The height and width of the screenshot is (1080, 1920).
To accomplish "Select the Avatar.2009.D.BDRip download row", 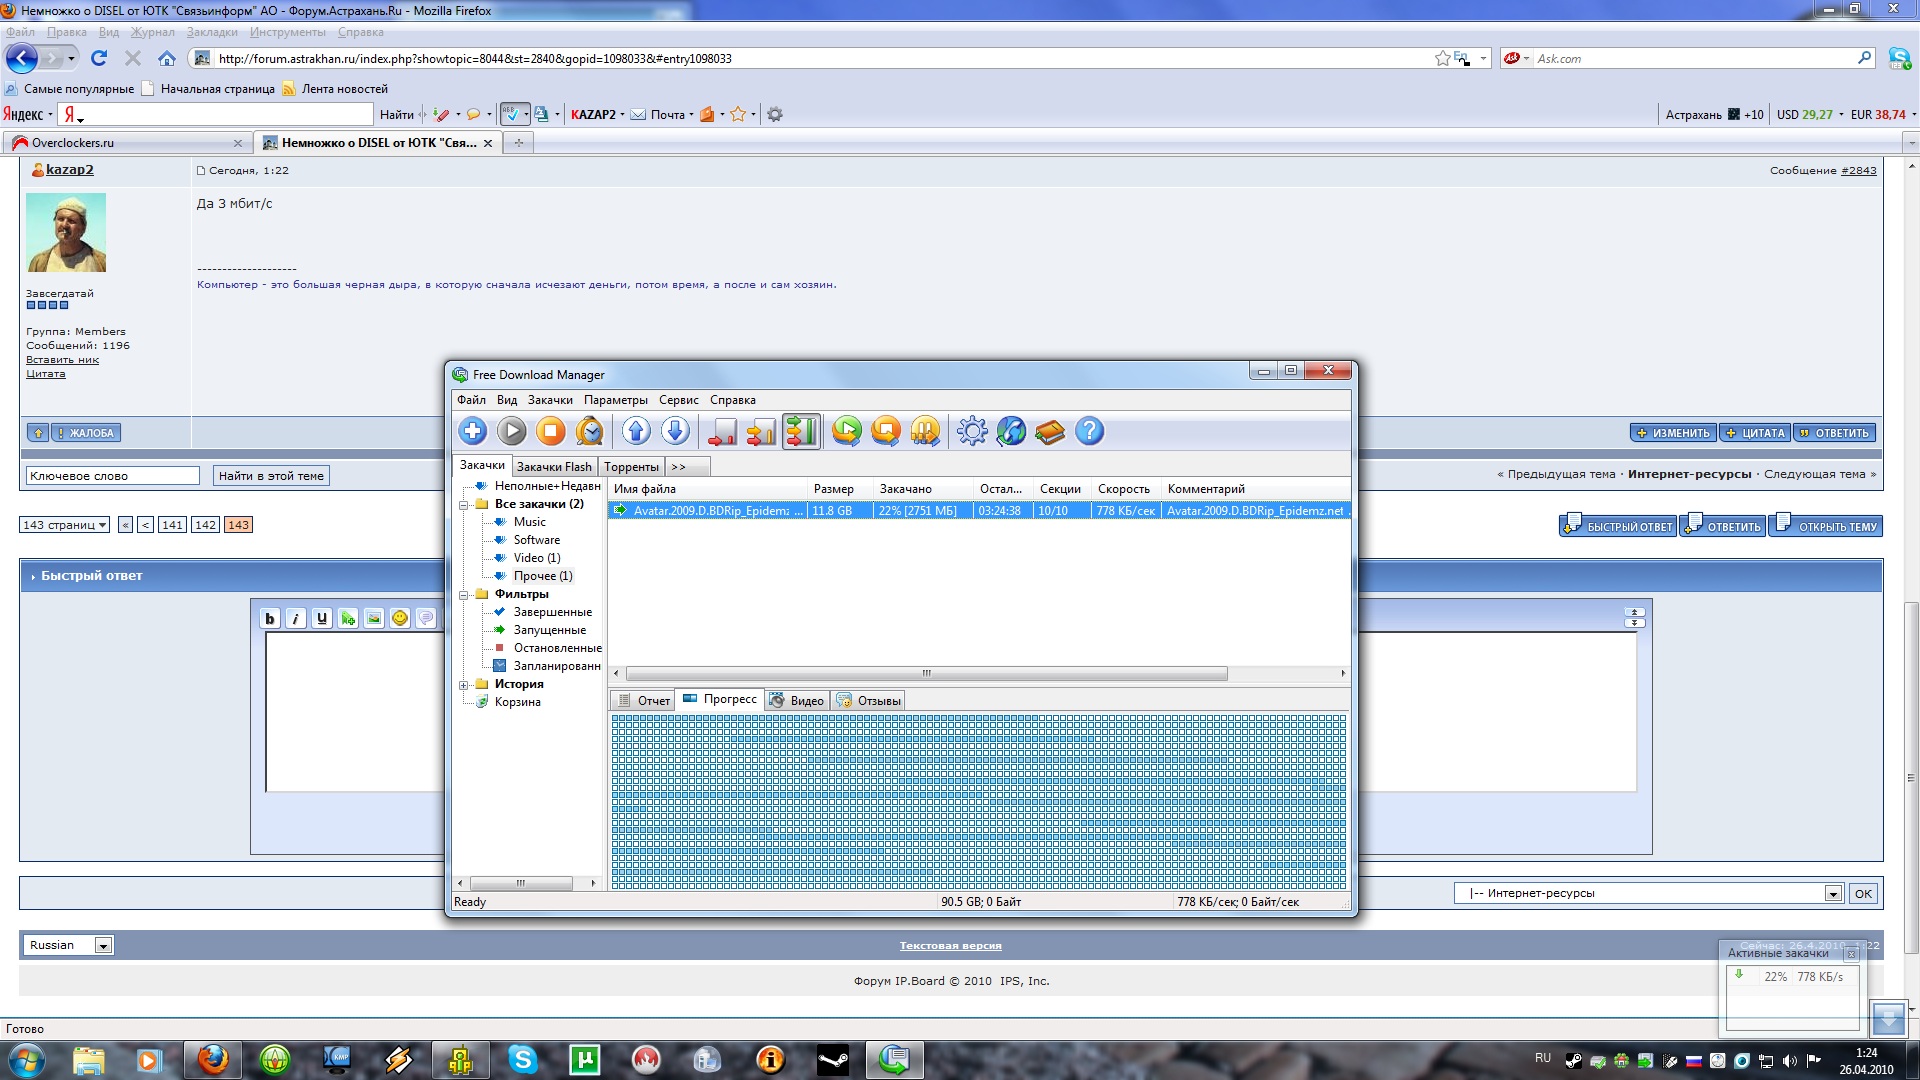I will pyautogui.click(x=979, y=511).
